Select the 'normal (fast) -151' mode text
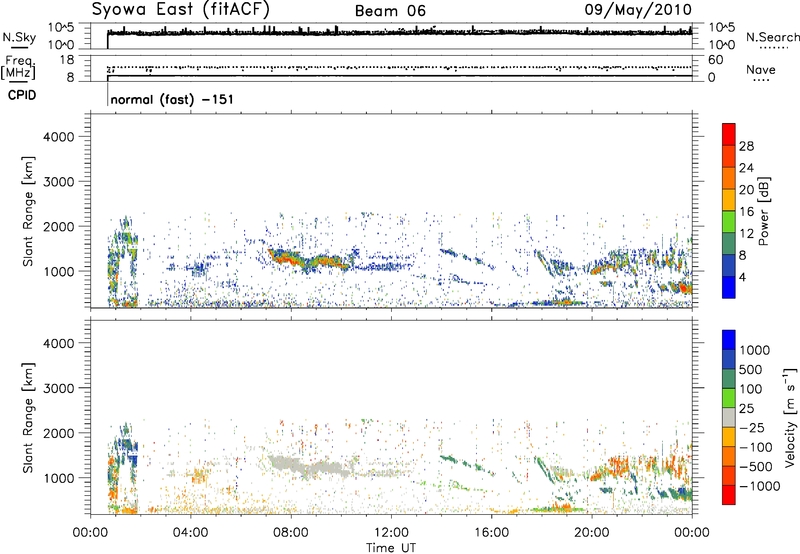Viewport: 800px width, 554px height. (x=172, y=99)
